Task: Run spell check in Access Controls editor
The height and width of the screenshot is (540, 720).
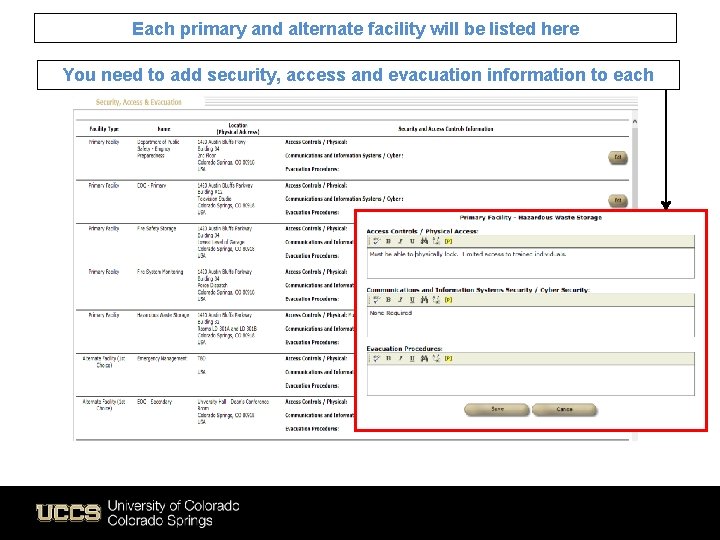Action: pos(376,241)
